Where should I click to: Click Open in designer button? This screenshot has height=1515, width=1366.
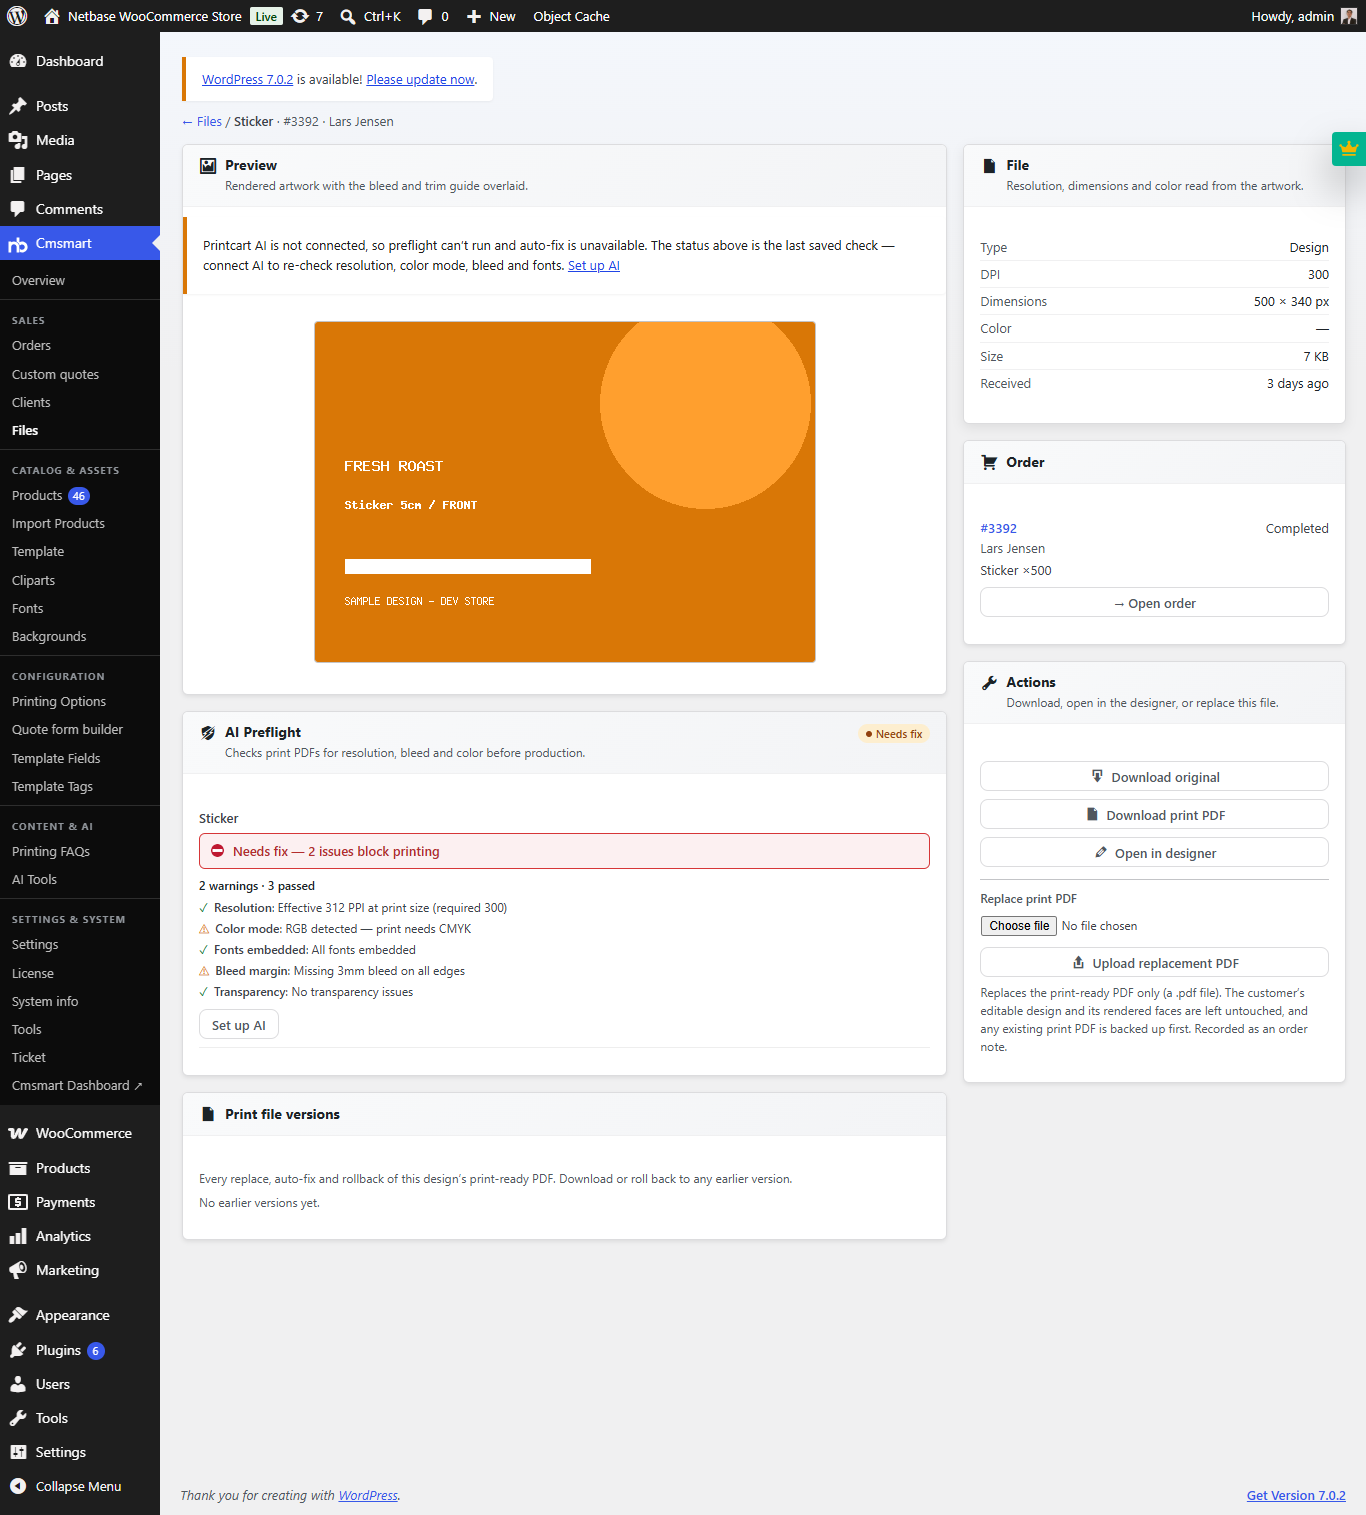[x=1154, y=853]
